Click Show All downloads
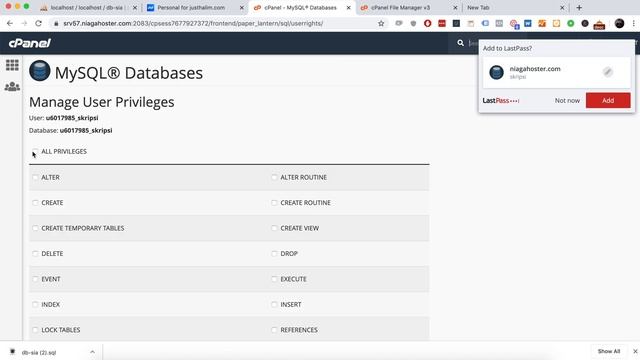This screenshot has height=360, width=640. (x=609, y=351)
